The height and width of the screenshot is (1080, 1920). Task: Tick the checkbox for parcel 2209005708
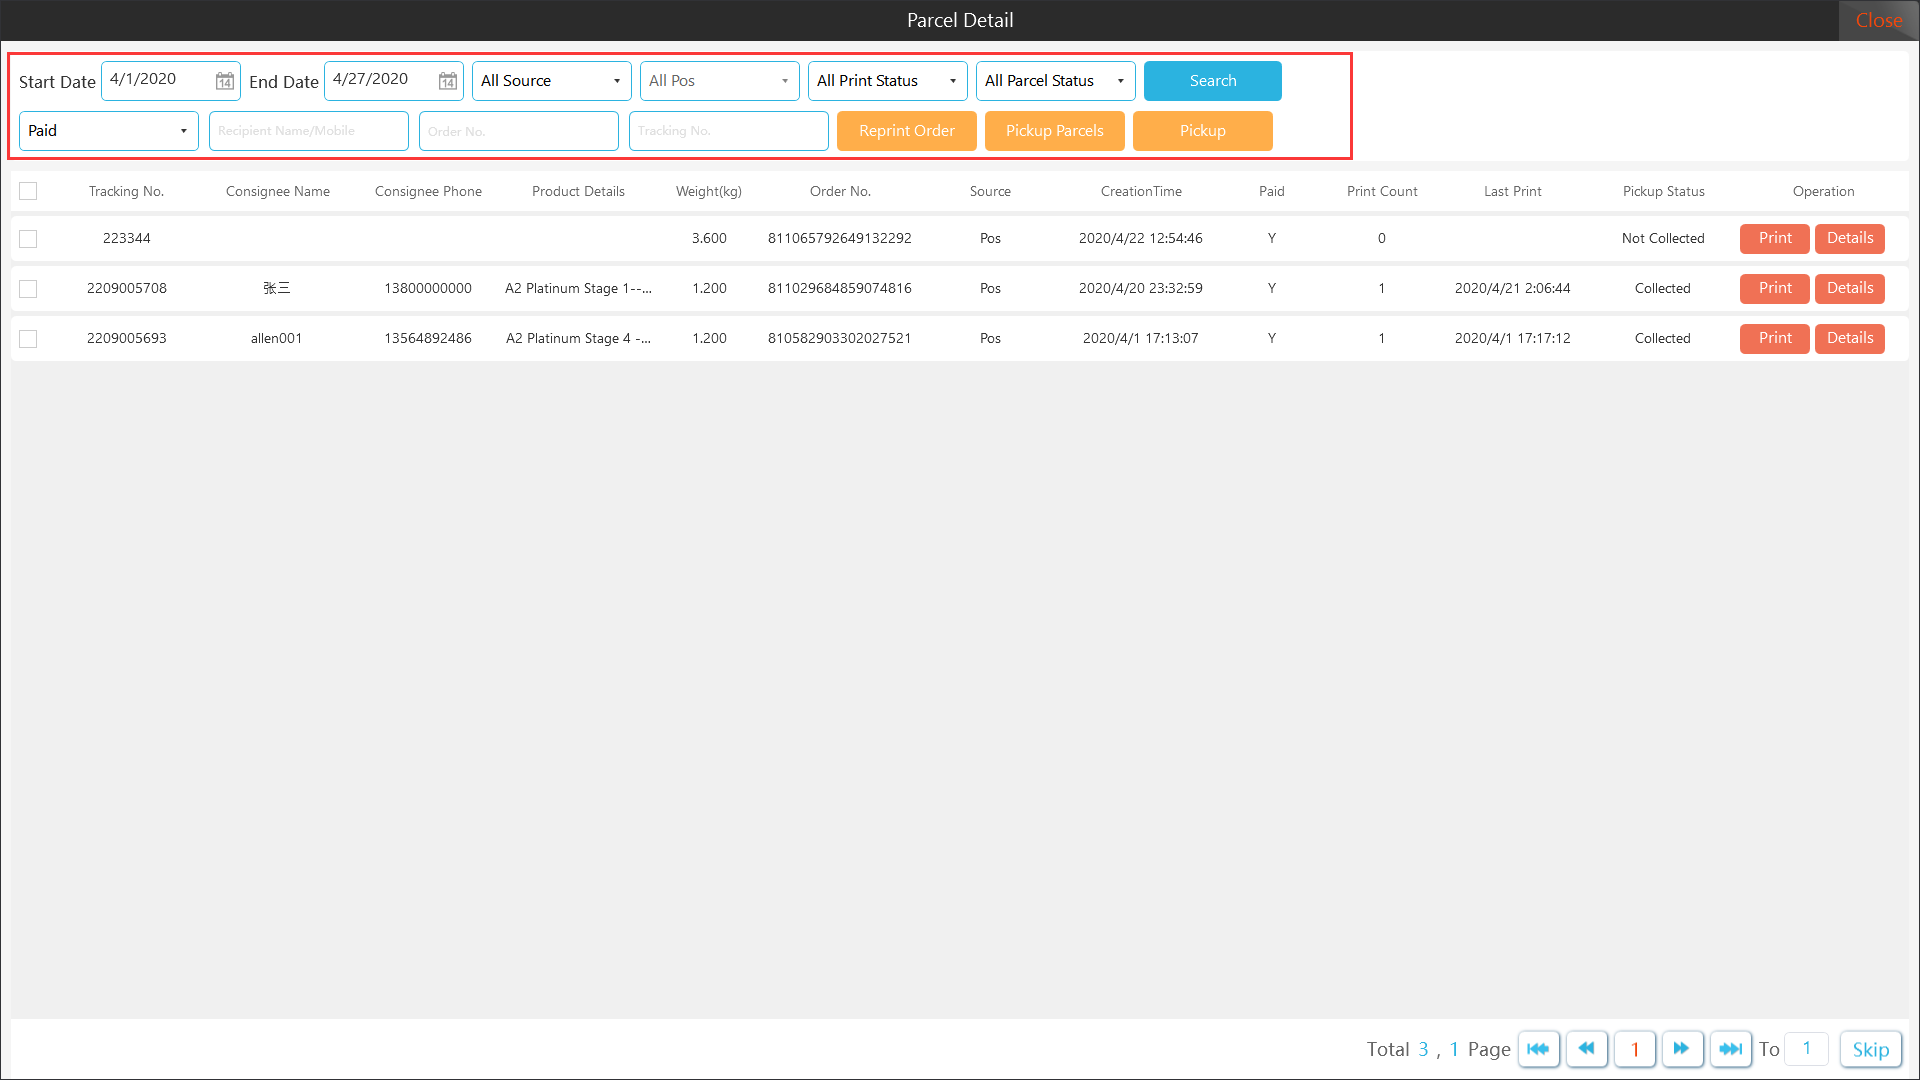(28, 289)
